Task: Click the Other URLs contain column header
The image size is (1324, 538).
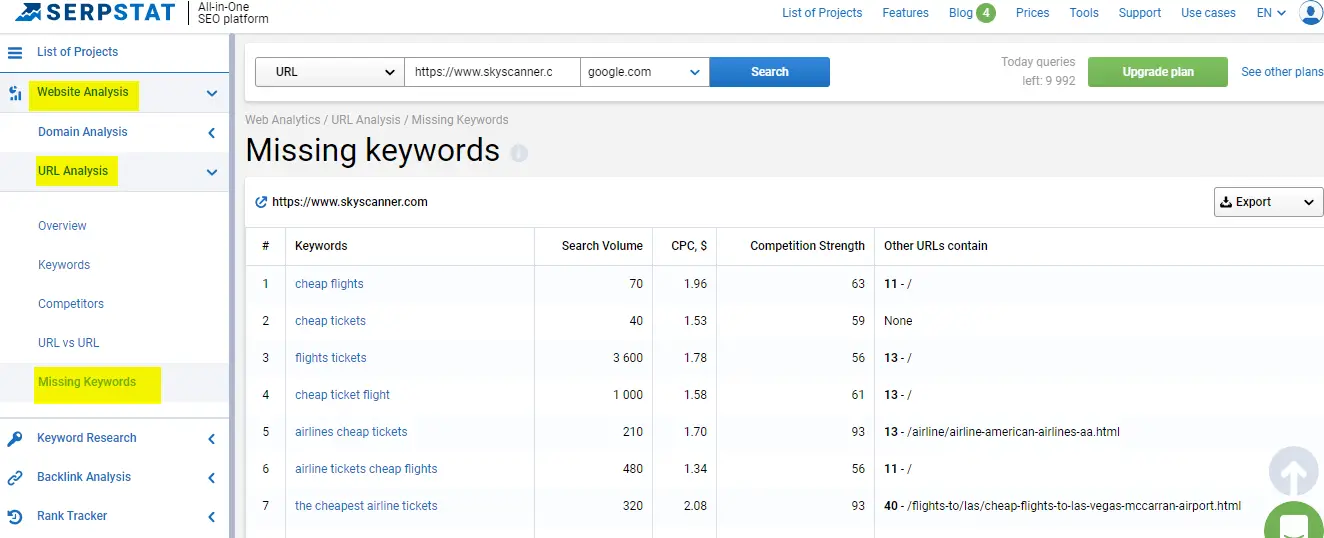Action: pos(936,246)
